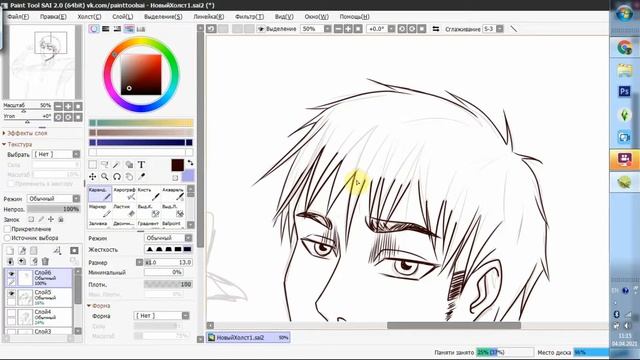This screenshot has width=640, height=360.
Task: Open Photoshop from the Windows taskbar
Action: click(x=624, y=91)
